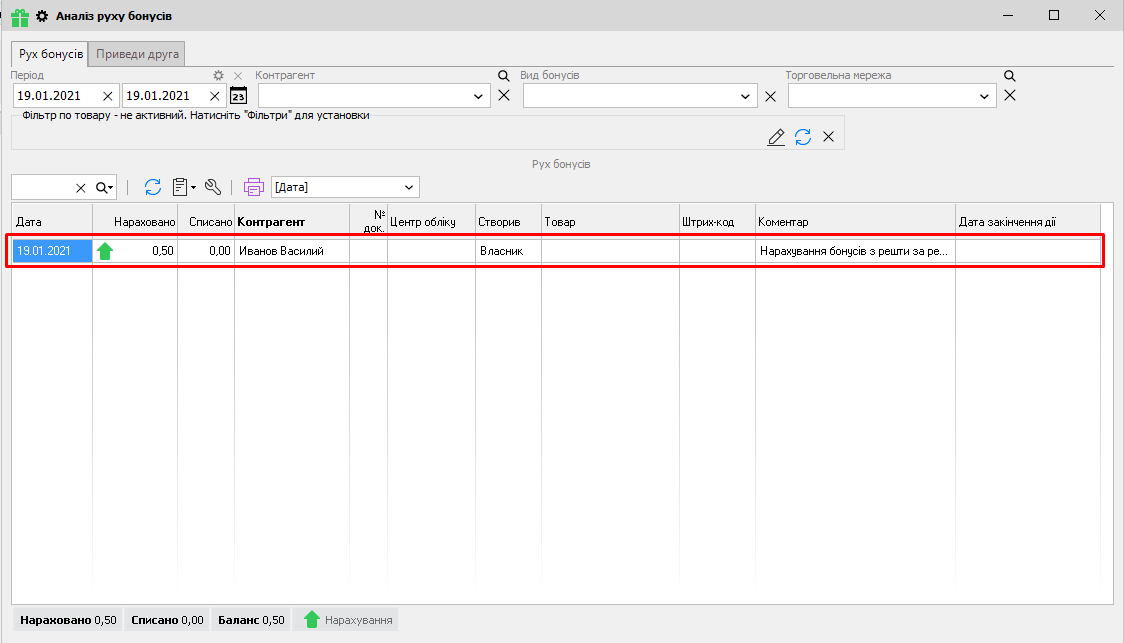
Task: Sort by the Контрагент column header
Action: pos(271,221)
